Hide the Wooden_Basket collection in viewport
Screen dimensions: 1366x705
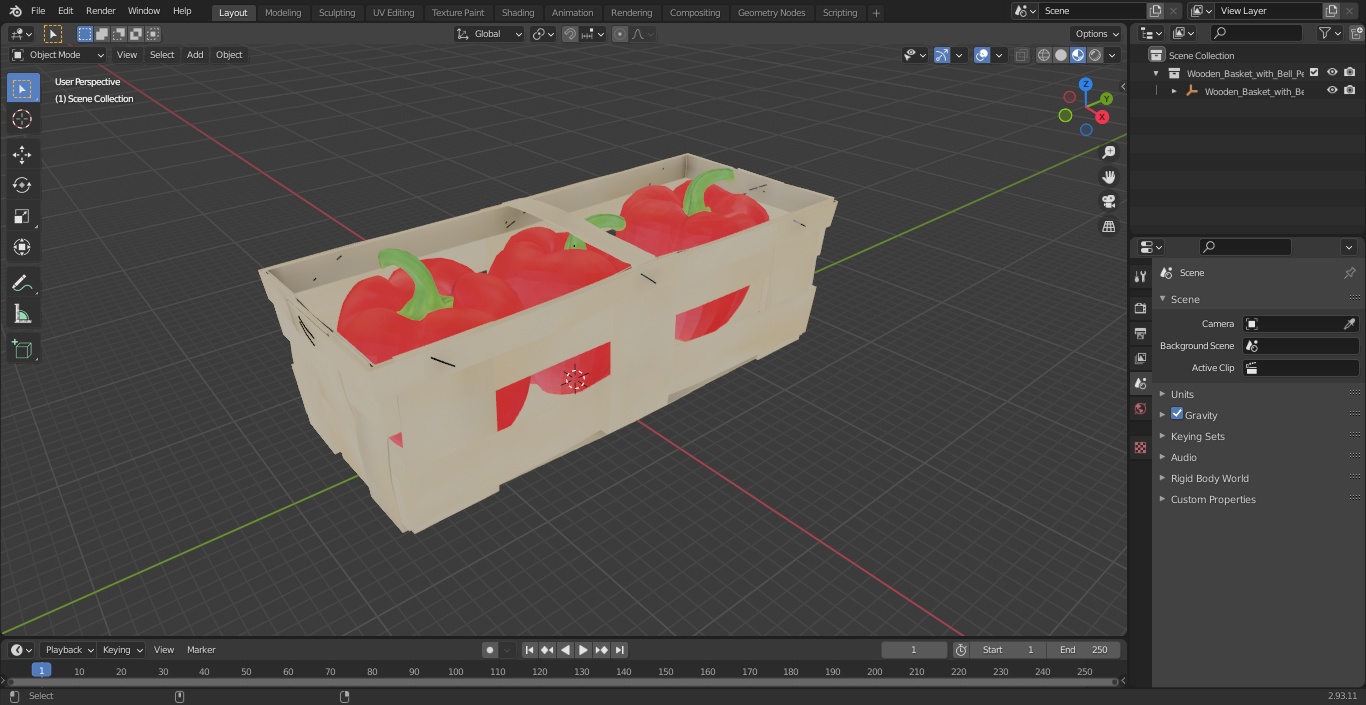pyautogui.click(x=1332, y=72)
